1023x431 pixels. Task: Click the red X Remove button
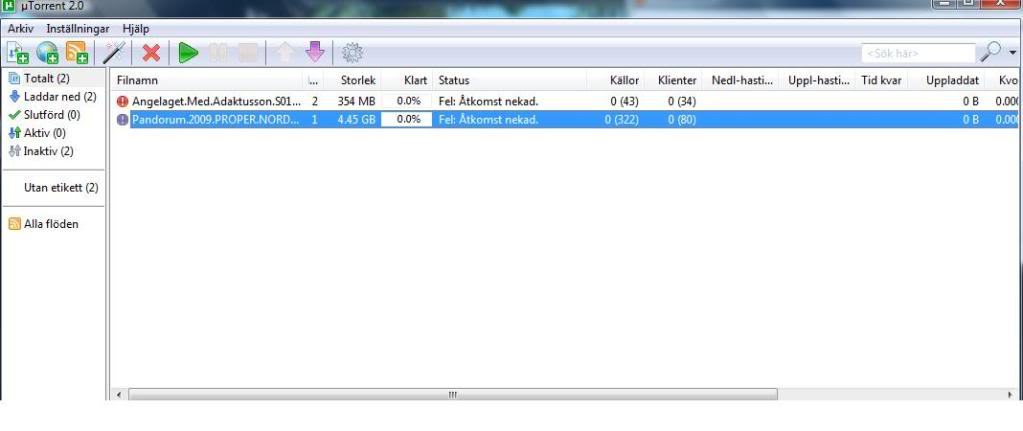pos(151,53)
